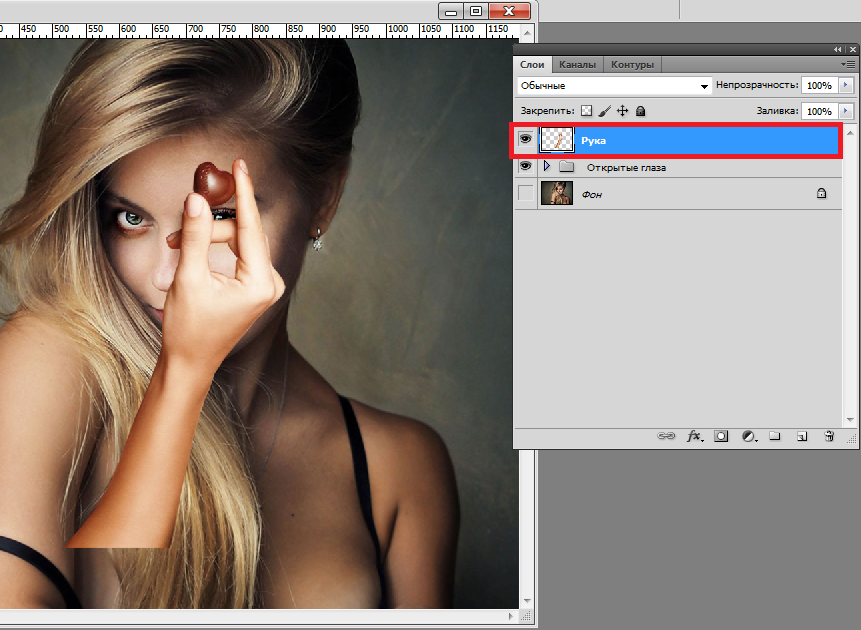Image resolution: width=861 pixels, height=630 pixels.
Task: Switch to the Каналы tab
Action: click(x=577, y=64)
